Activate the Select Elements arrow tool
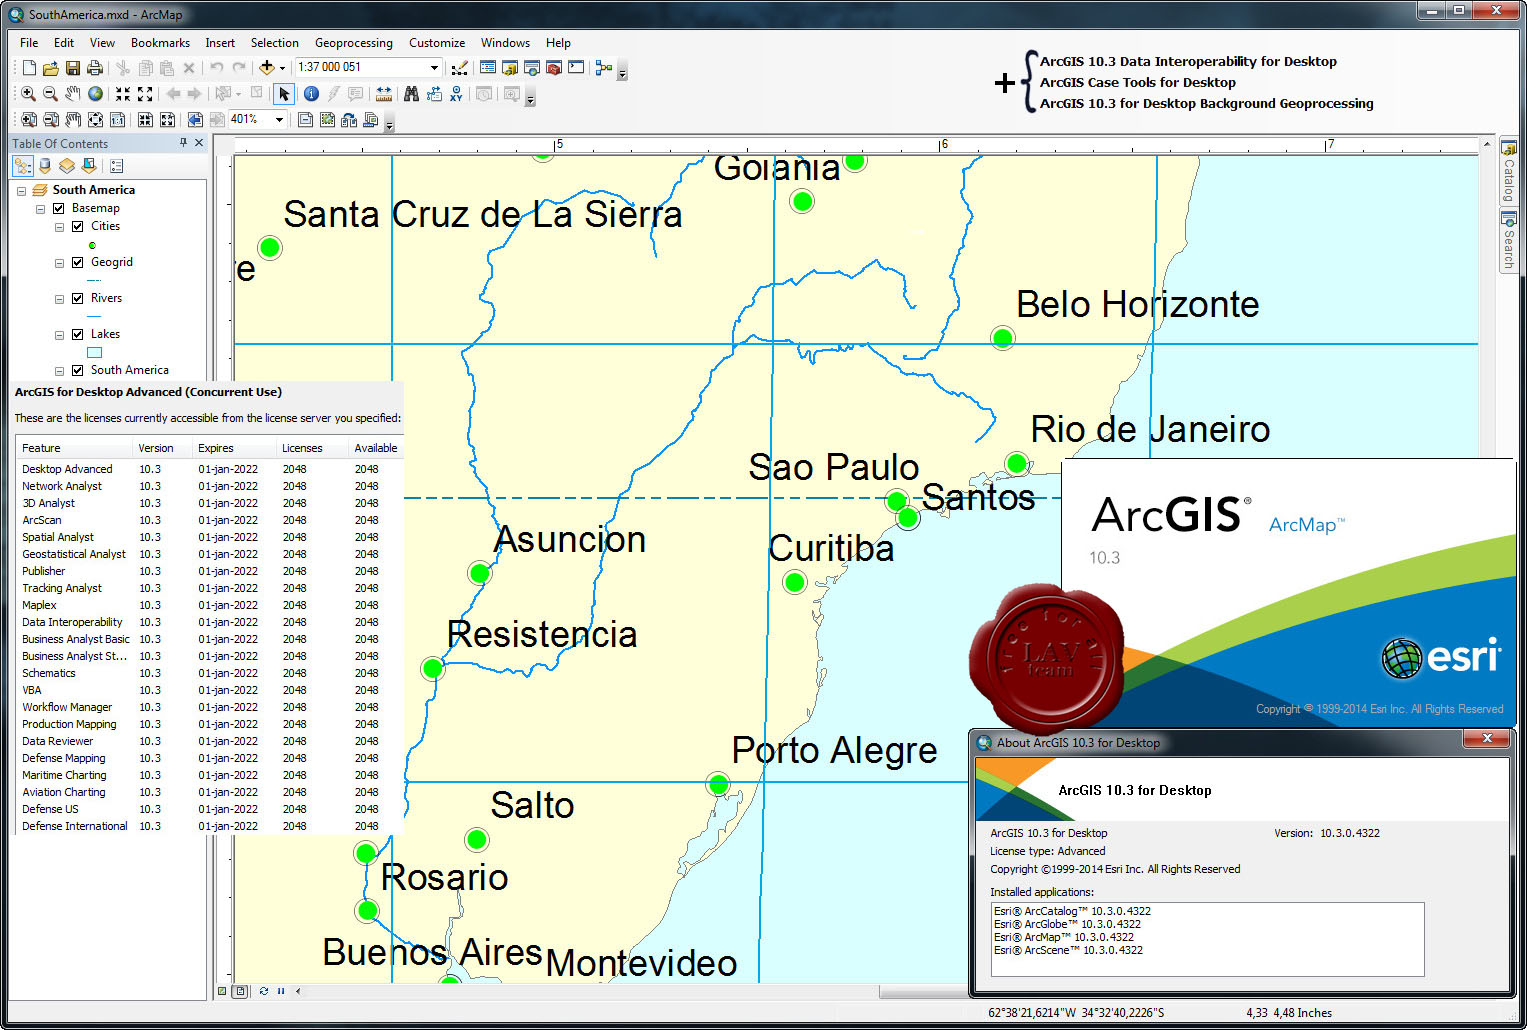The height and width of the screenshot is (1030, 1527). click(284, 94)
